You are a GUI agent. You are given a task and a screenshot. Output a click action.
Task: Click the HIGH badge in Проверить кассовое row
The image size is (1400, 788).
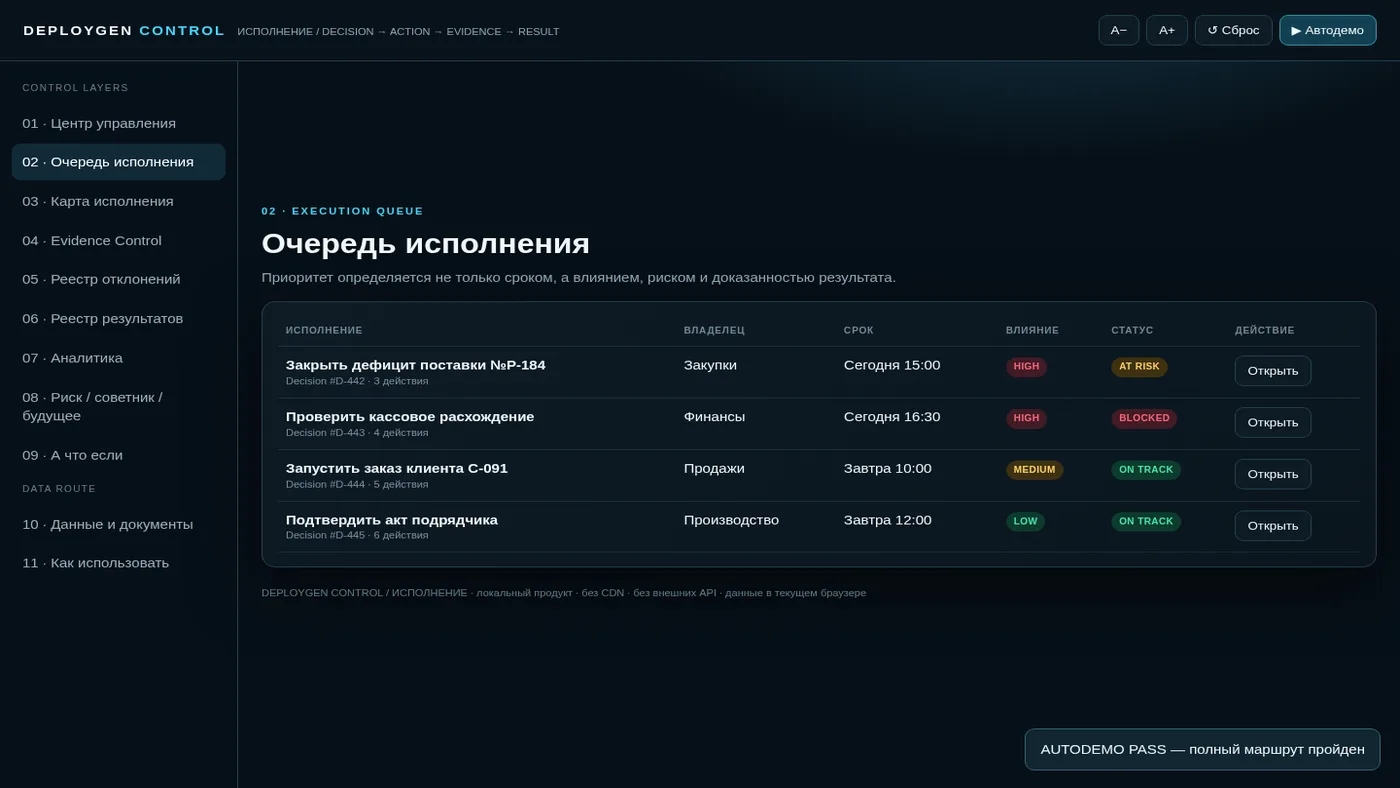(1026, 418)
